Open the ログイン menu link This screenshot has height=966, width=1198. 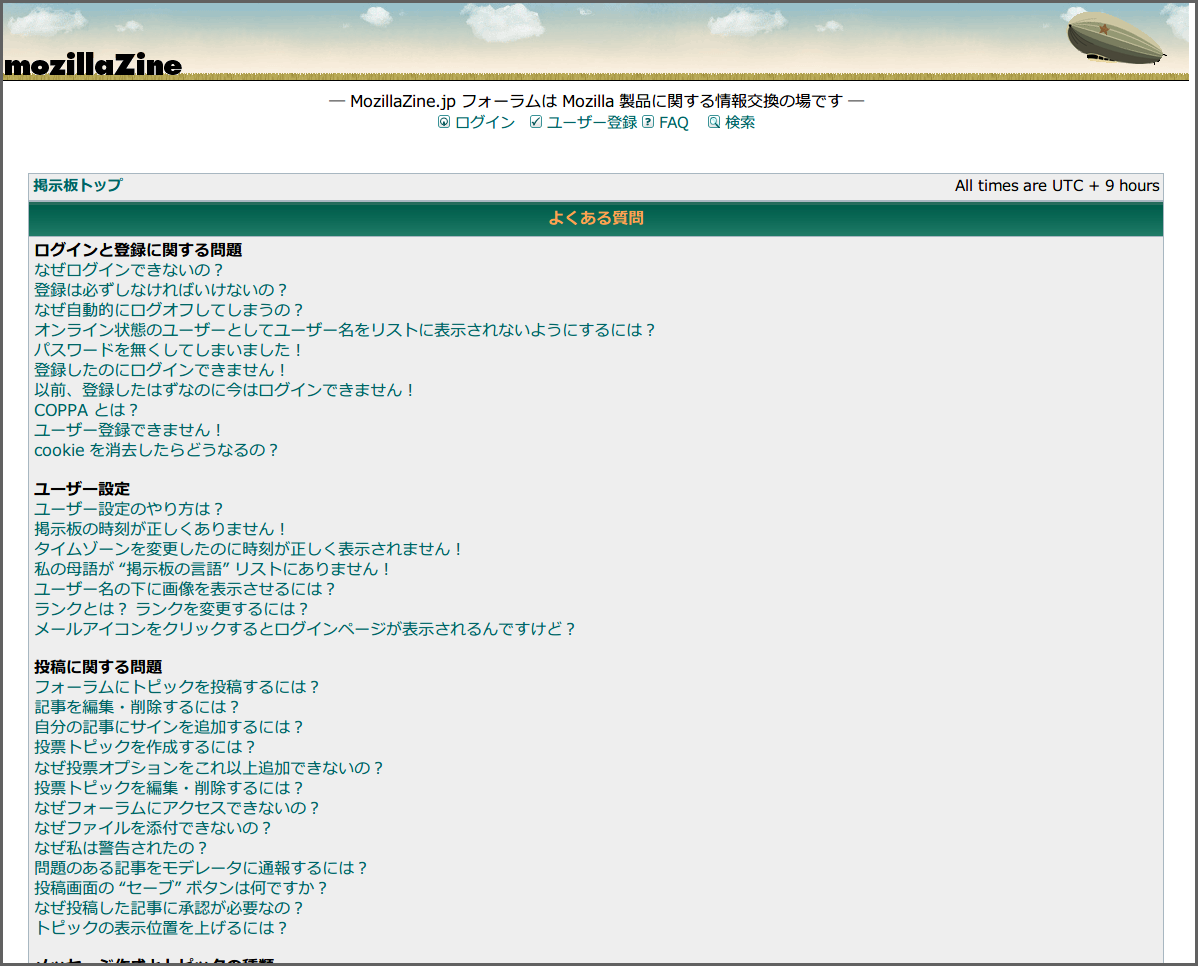tap(485, 122)
